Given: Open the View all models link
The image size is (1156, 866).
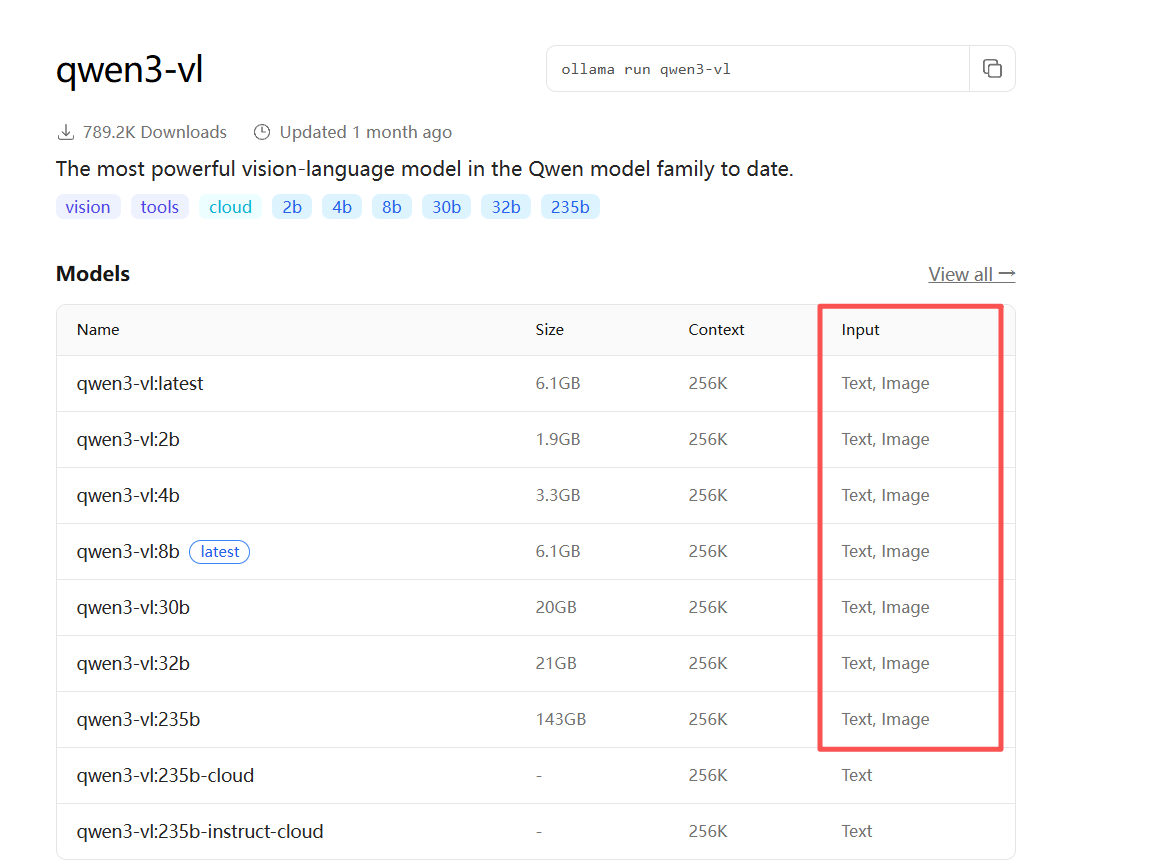Looking at the screenshot, I should point(971,274).
